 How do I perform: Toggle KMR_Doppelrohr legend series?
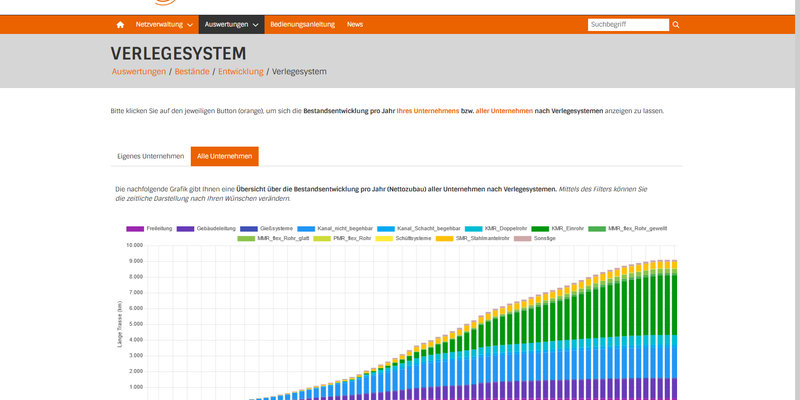497,229
